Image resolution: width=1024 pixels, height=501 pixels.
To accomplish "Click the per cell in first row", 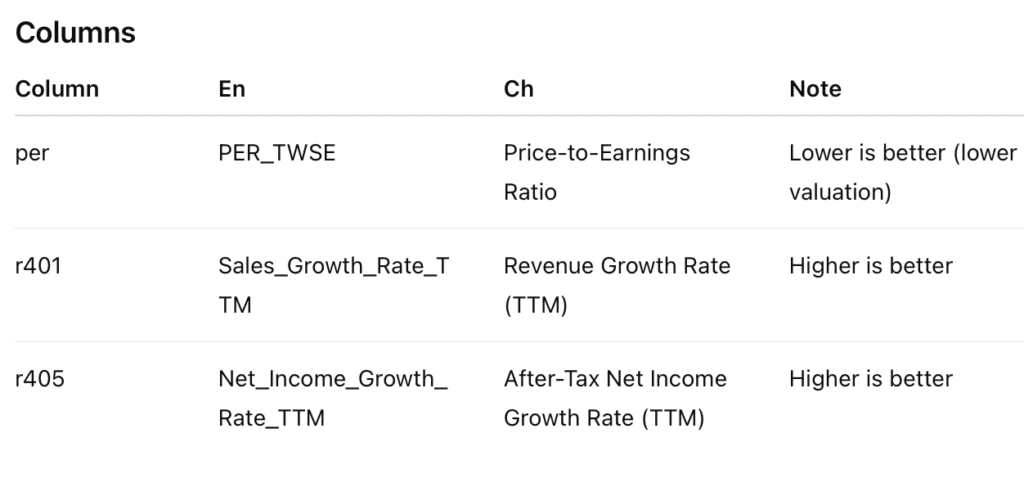I will pyautogui.click(x=30, y=154).
